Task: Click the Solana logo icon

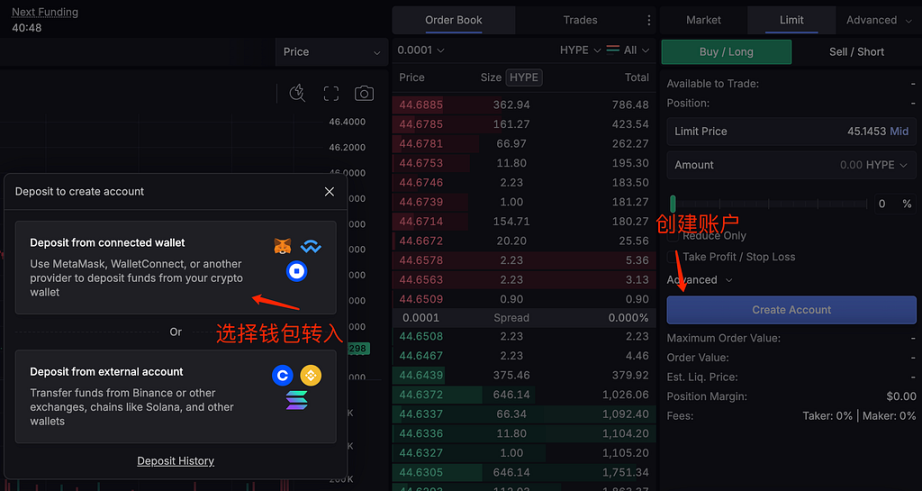Action: tap(297, 400)
